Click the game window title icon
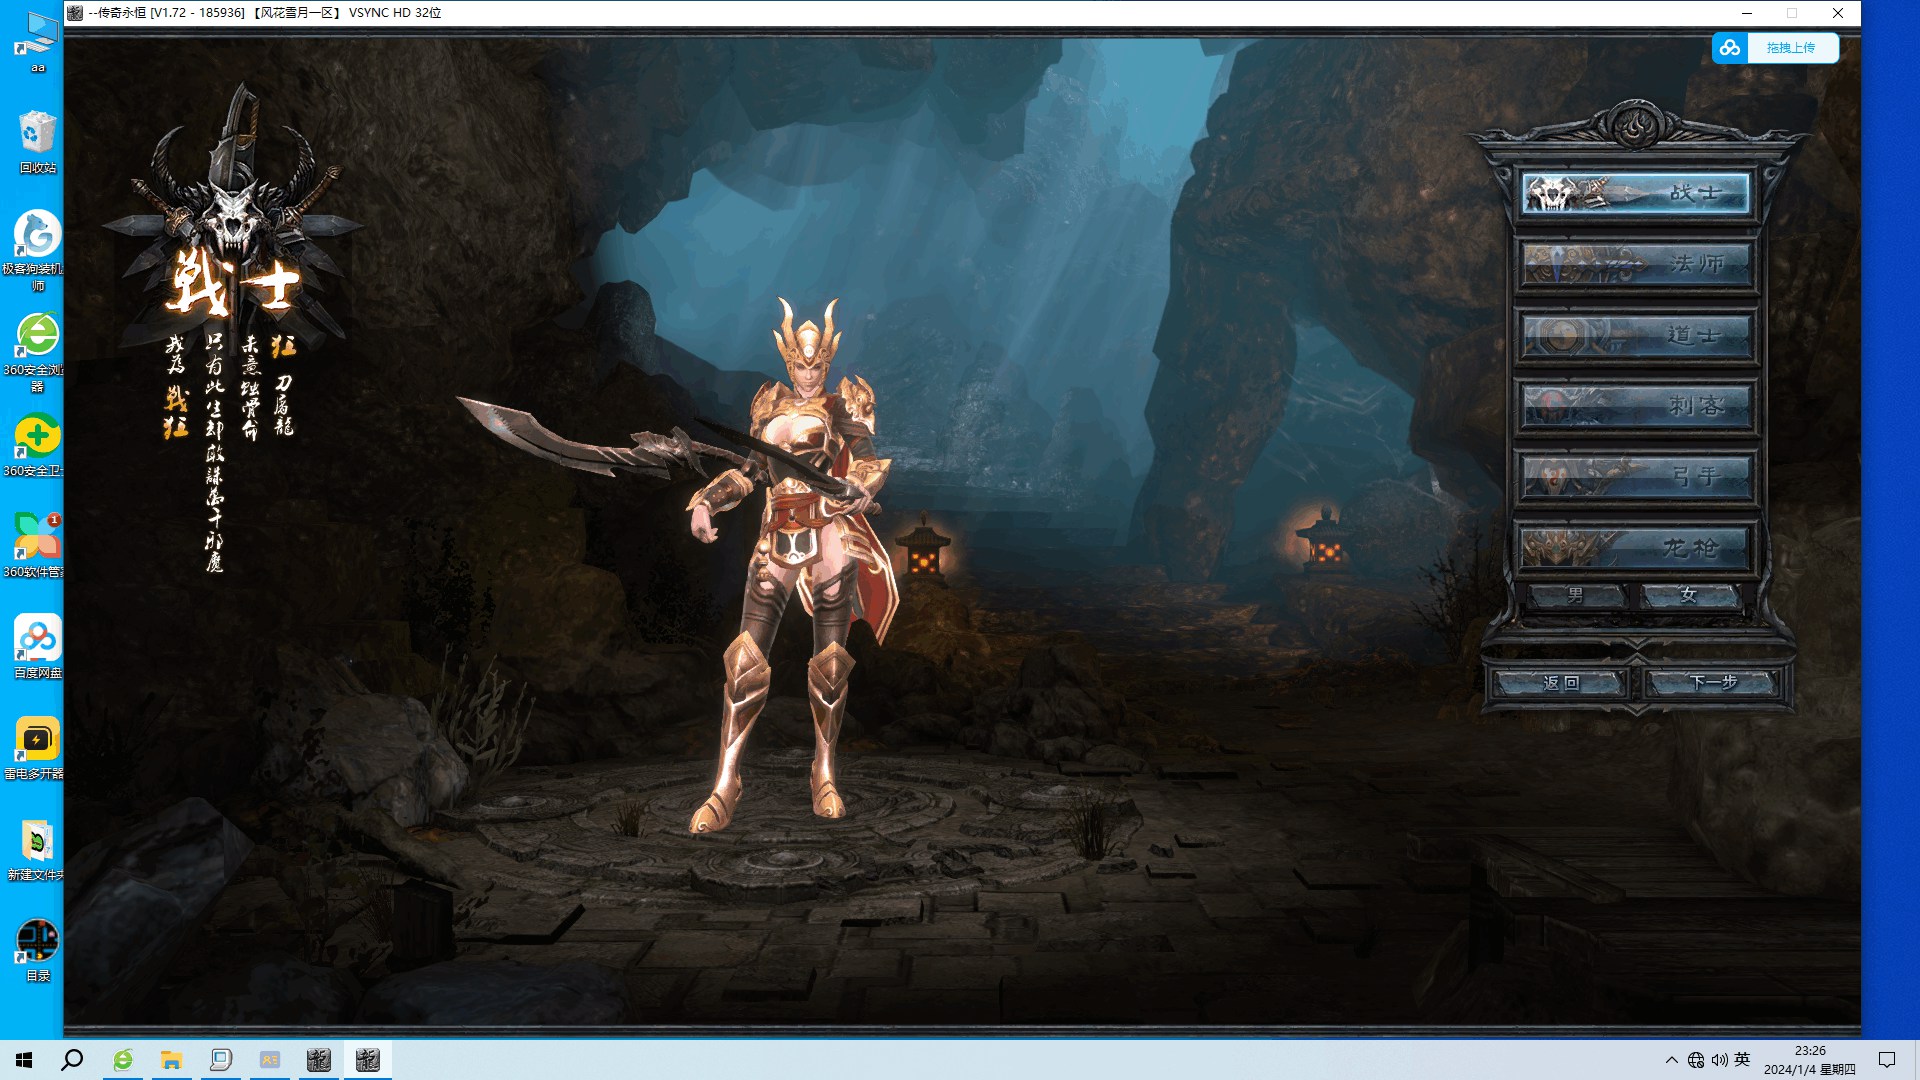Image resolution: width=1920 pixels, height=1080 pixels. (75, 13)
